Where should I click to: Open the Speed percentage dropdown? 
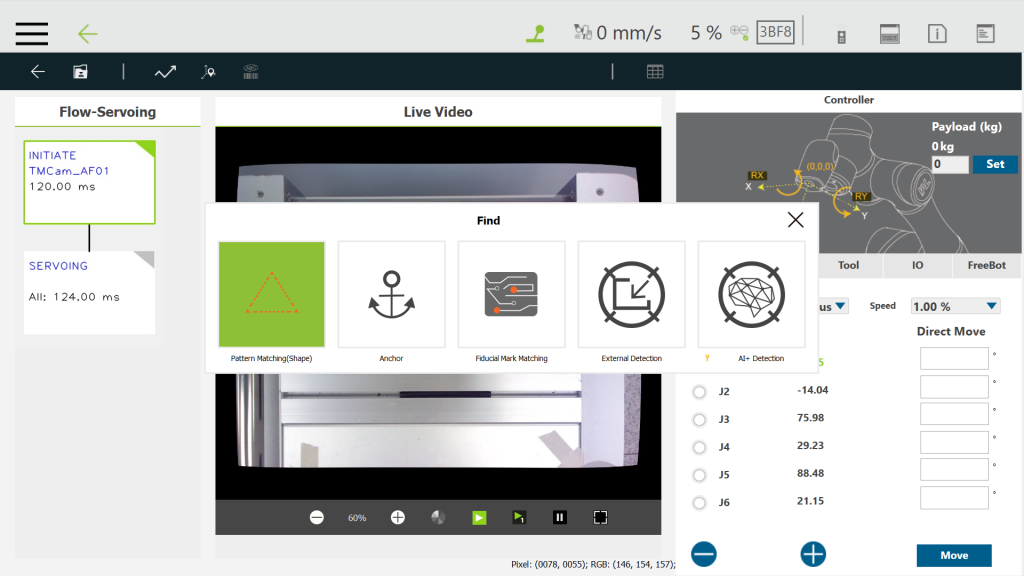click(955, 307)
